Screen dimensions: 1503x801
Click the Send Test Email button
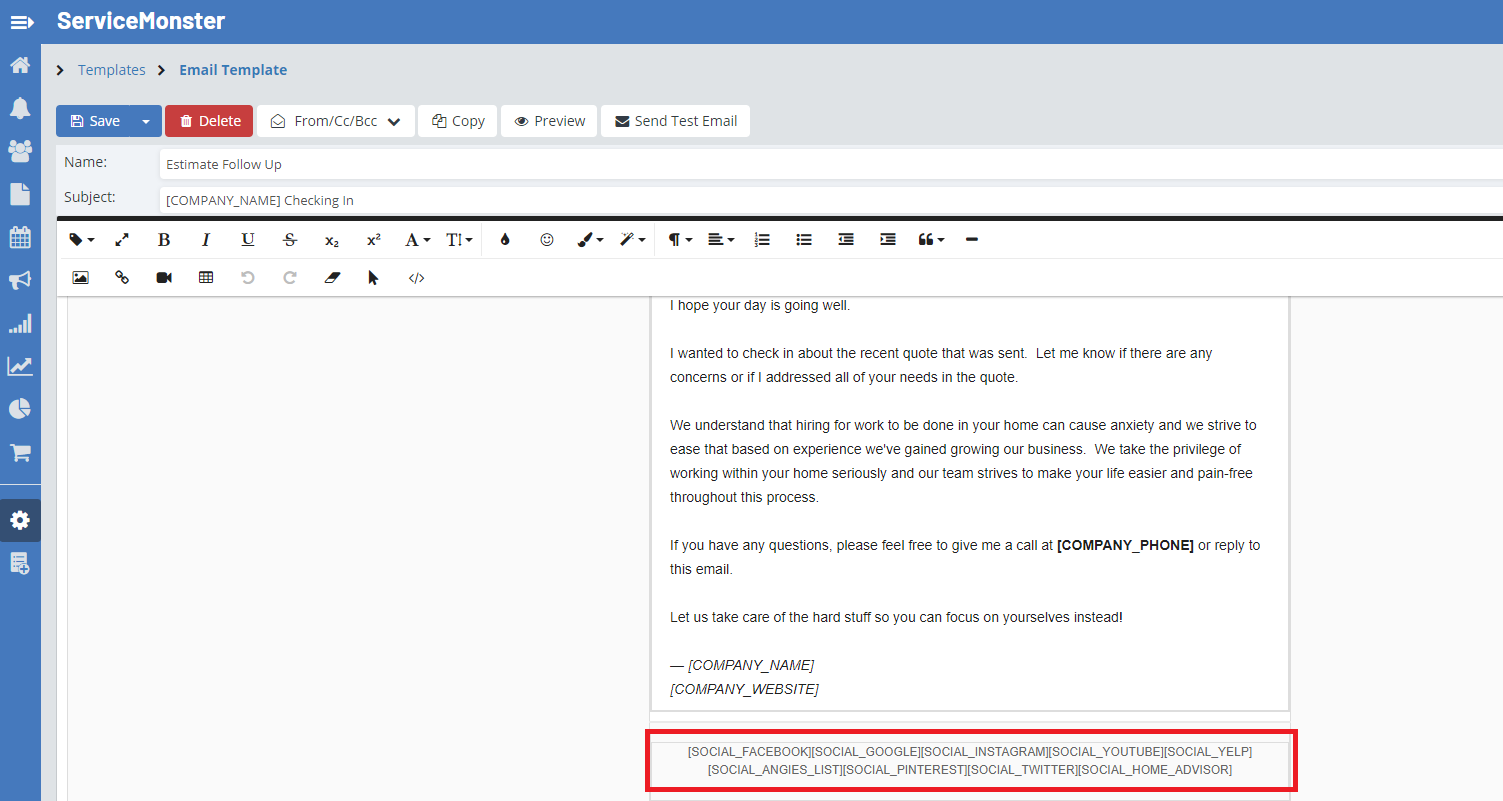[675, 121]
